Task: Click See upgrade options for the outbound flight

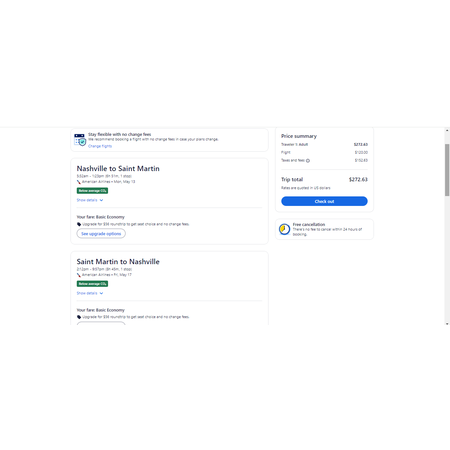Action: click(x=101, y=234)
